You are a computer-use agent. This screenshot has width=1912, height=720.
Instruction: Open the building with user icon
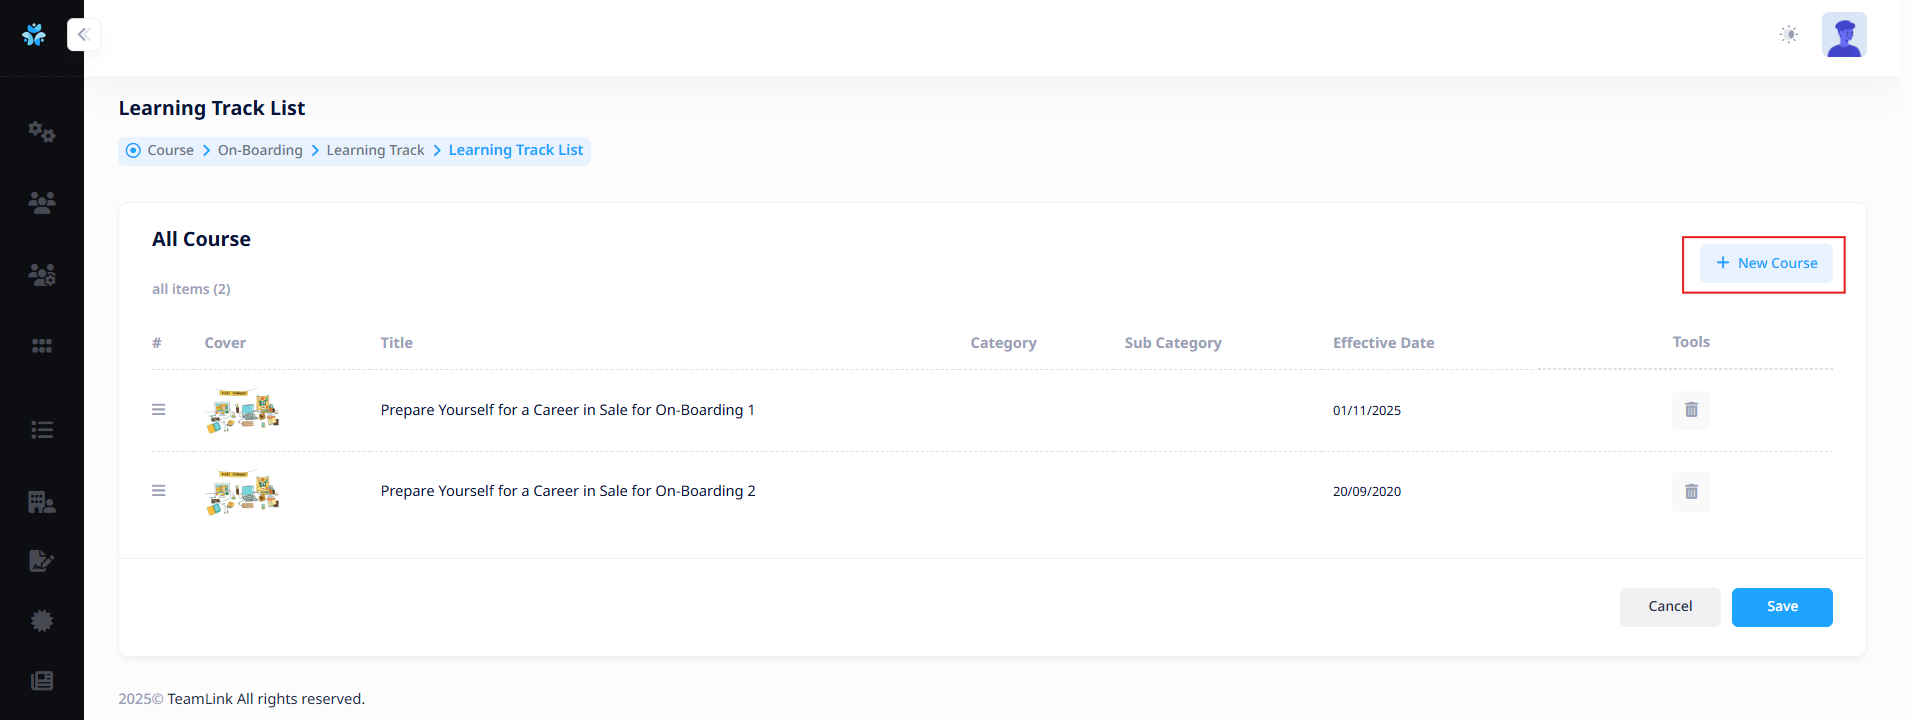click(41, 502)
